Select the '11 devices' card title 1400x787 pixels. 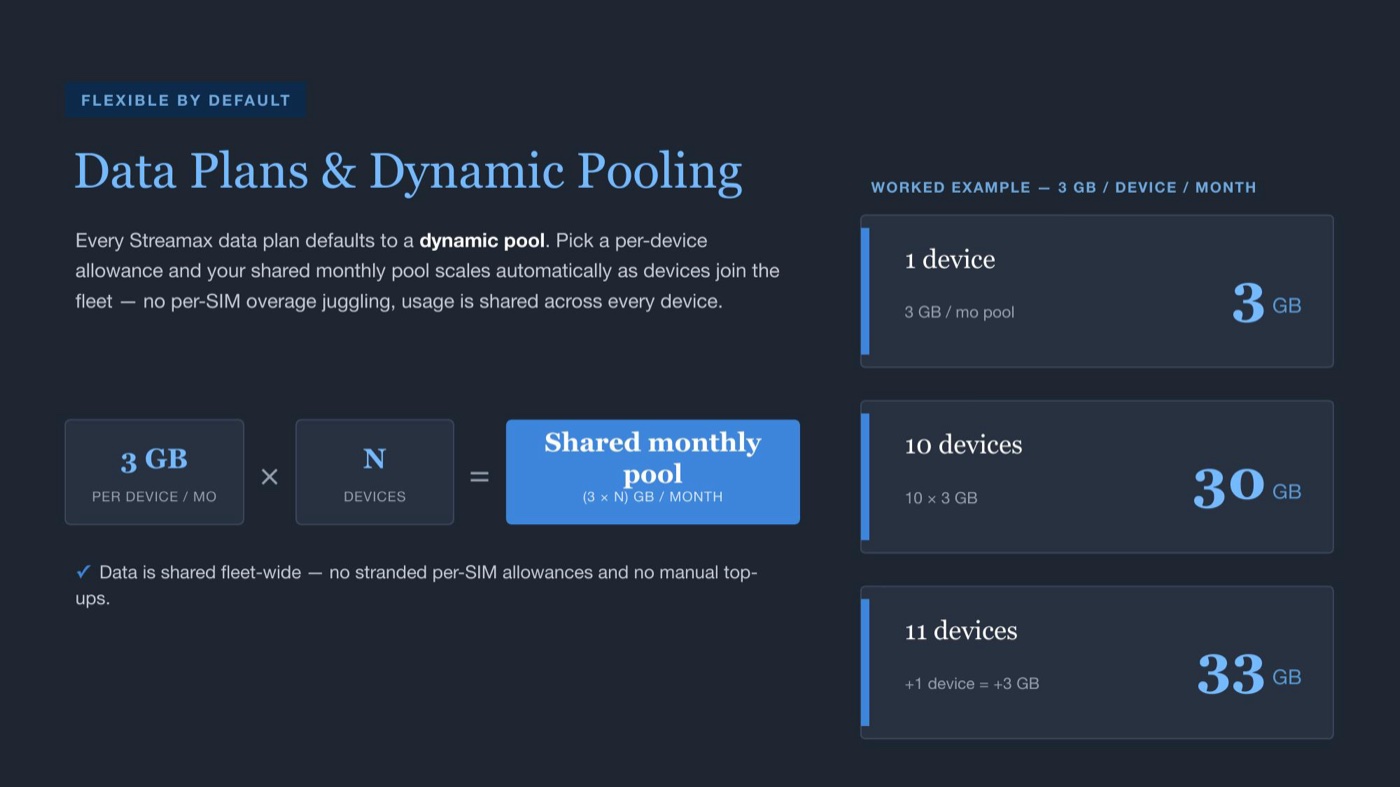961,631
